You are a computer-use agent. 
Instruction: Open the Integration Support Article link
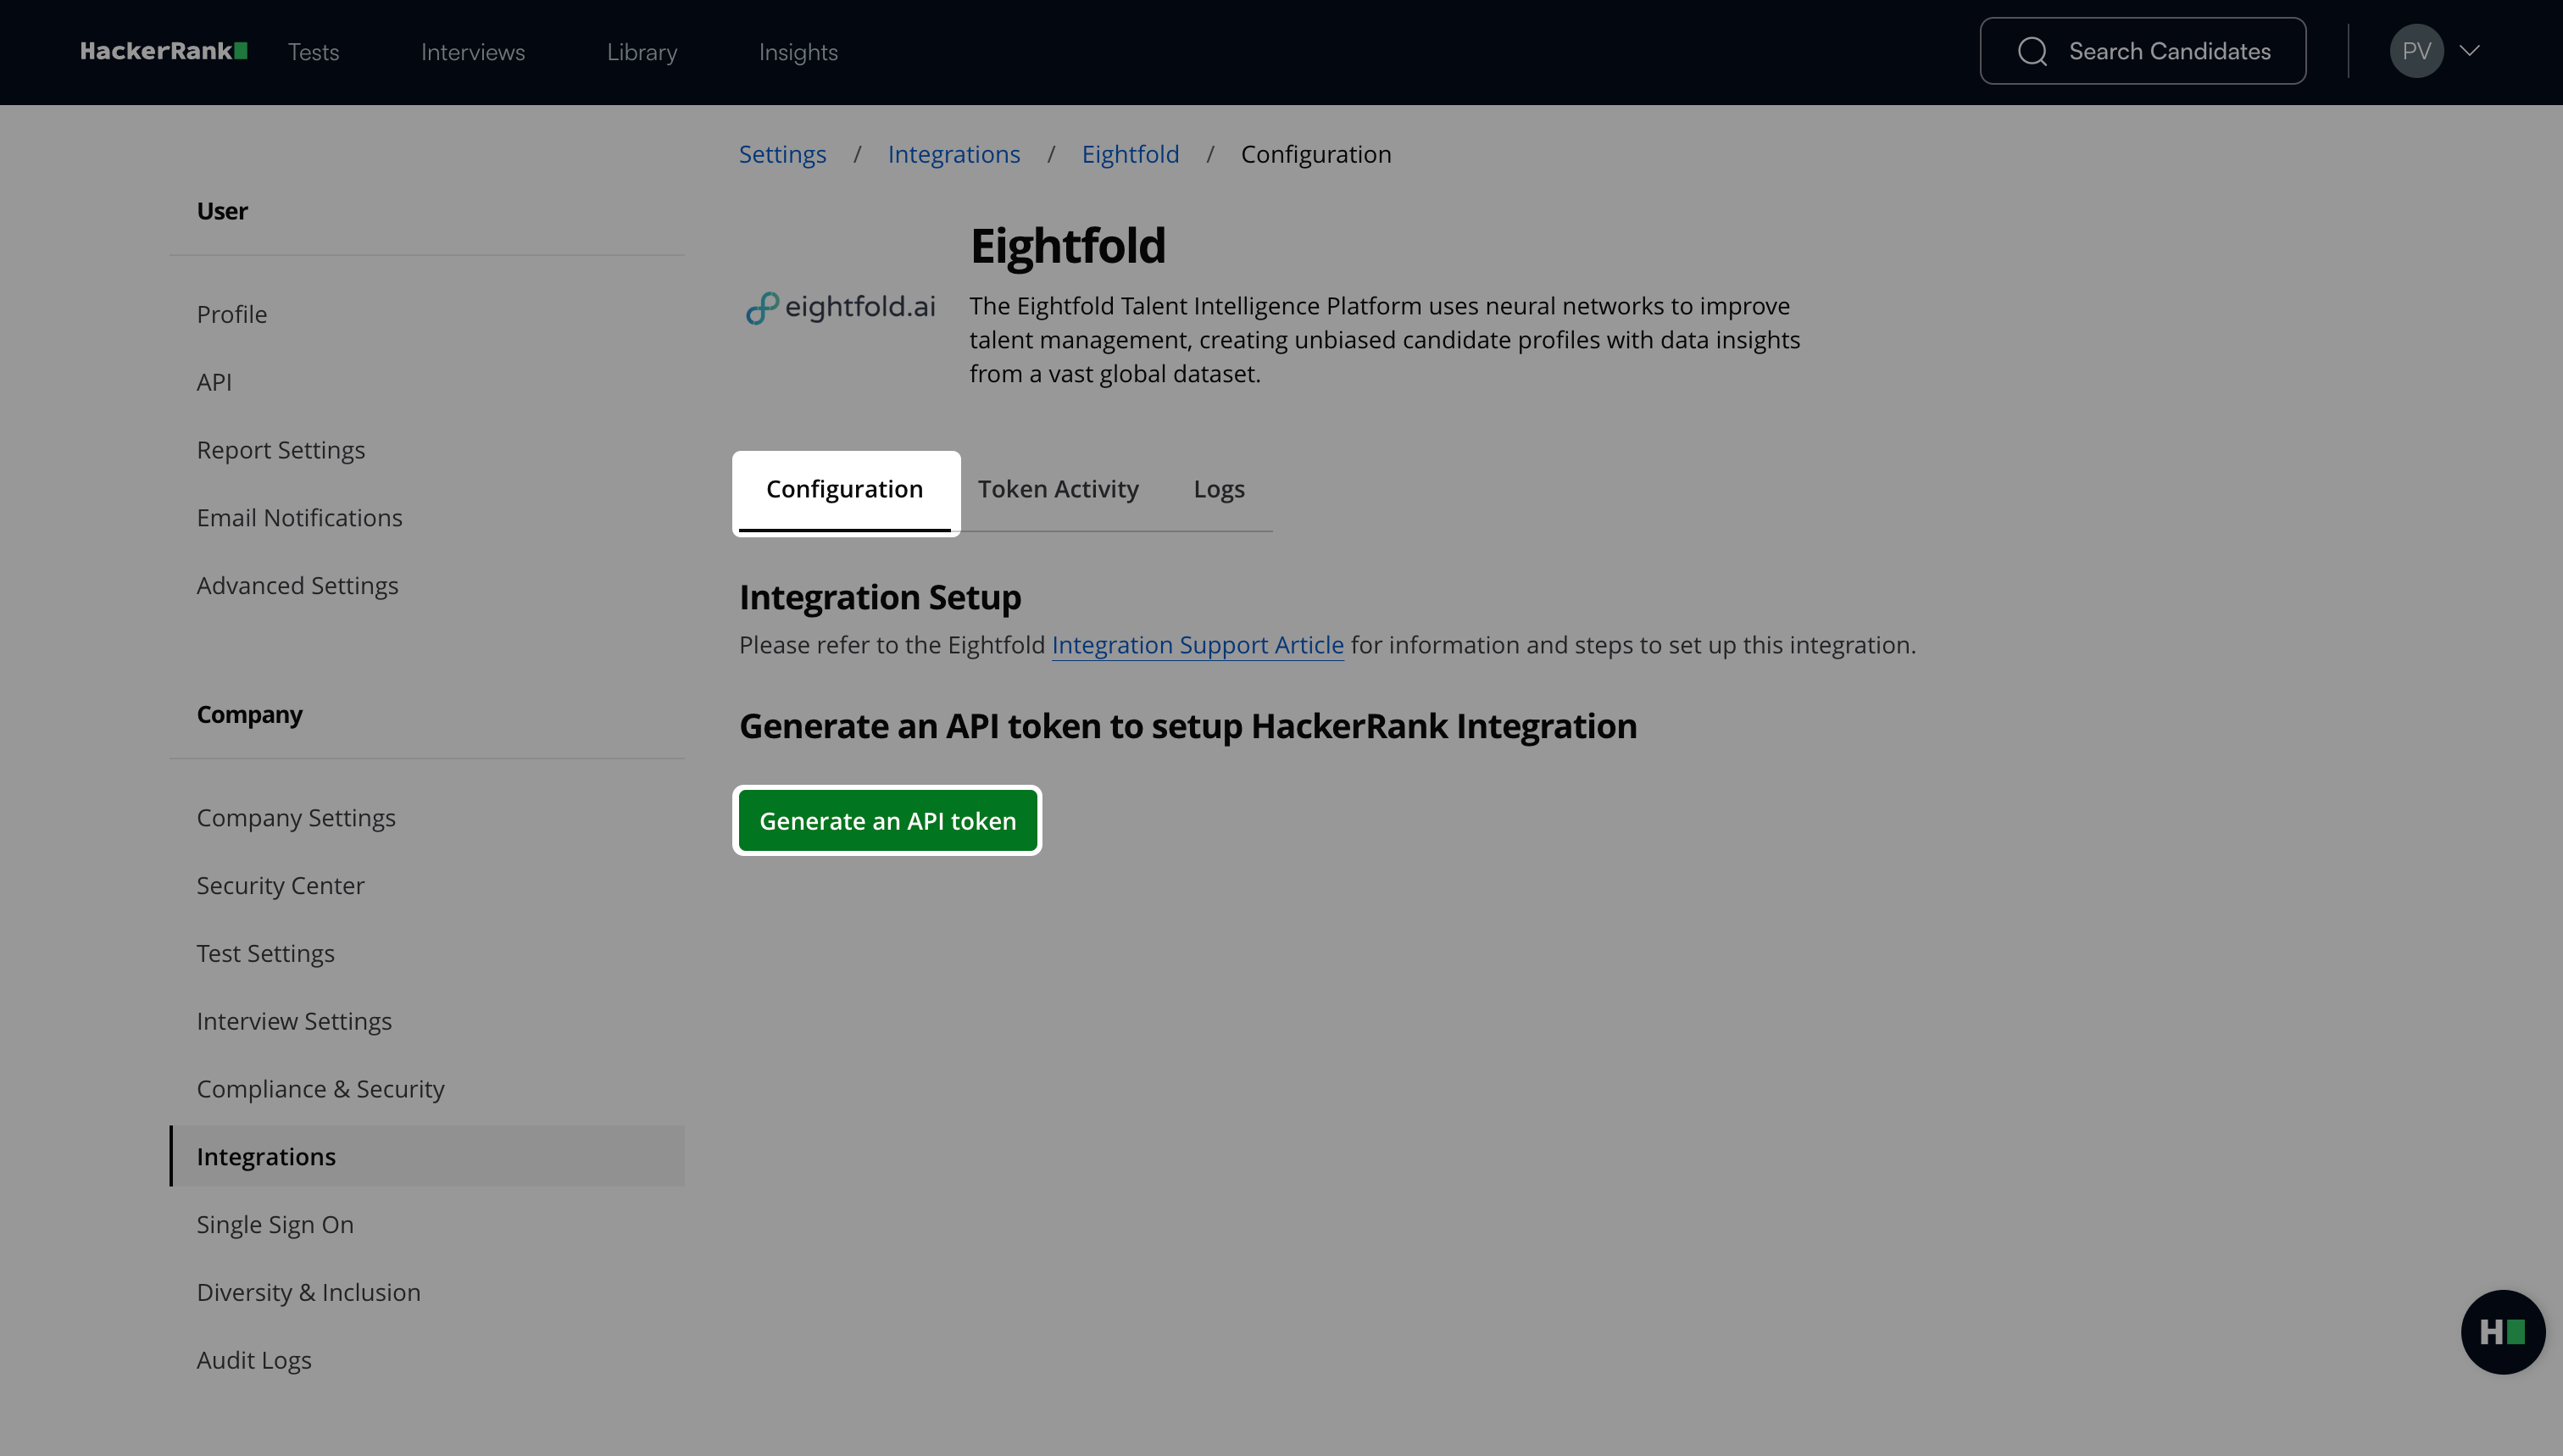tap(1197, 645)
